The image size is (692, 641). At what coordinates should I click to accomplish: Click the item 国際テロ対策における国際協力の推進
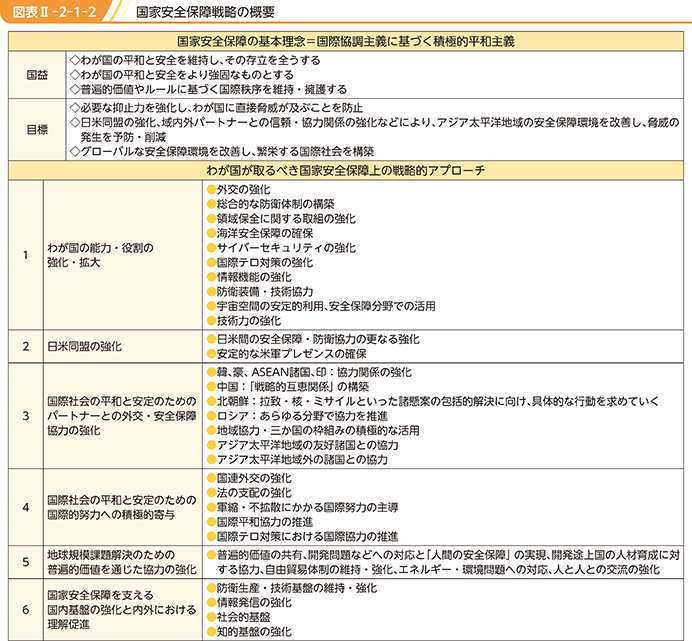coord(302,536)
